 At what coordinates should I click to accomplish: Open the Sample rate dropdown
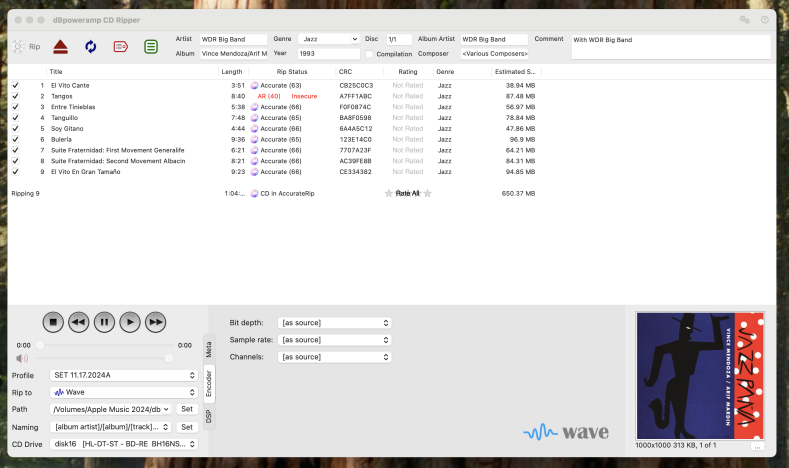coord(335,340)
